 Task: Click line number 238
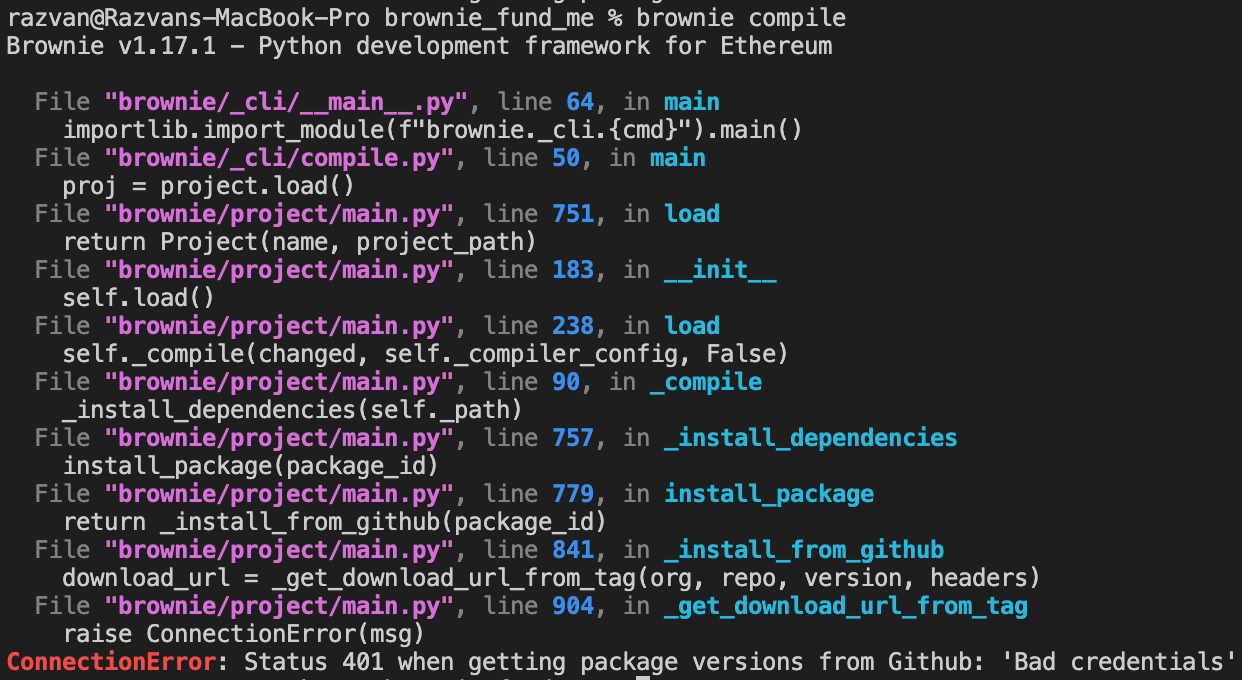pyautogui.click(x=572, y=326)
